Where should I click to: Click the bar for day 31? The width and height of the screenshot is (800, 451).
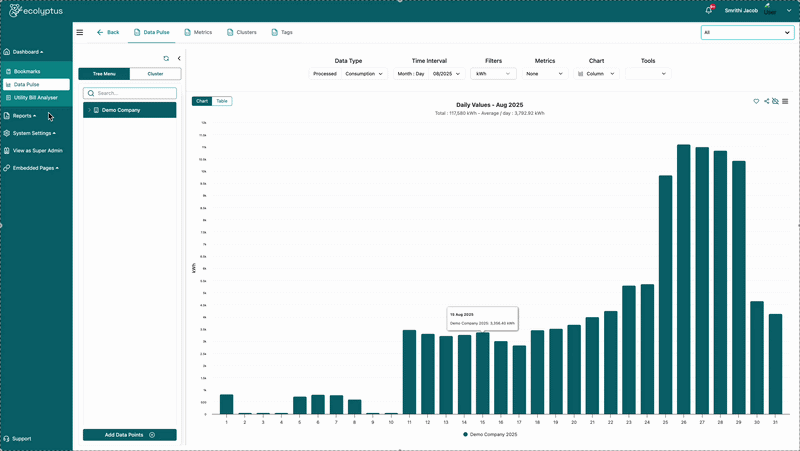point(776,364)
